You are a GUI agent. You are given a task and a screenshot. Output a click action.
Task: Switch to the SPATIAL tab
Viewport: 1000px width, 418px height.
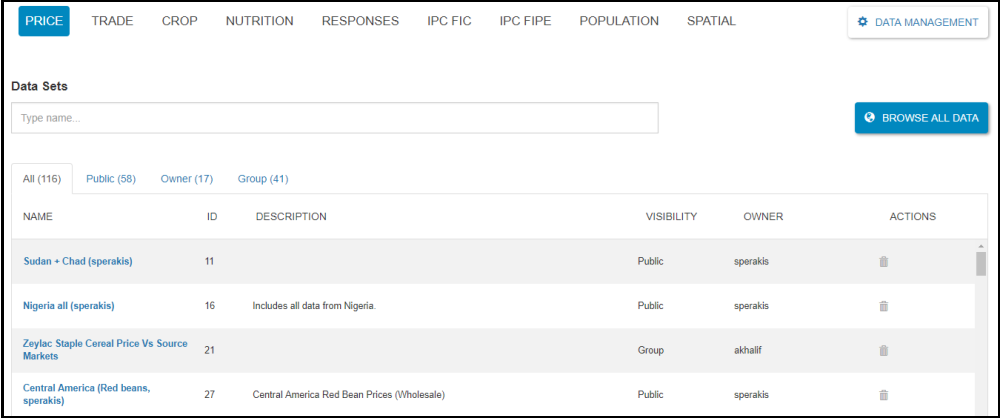[711, 21]
